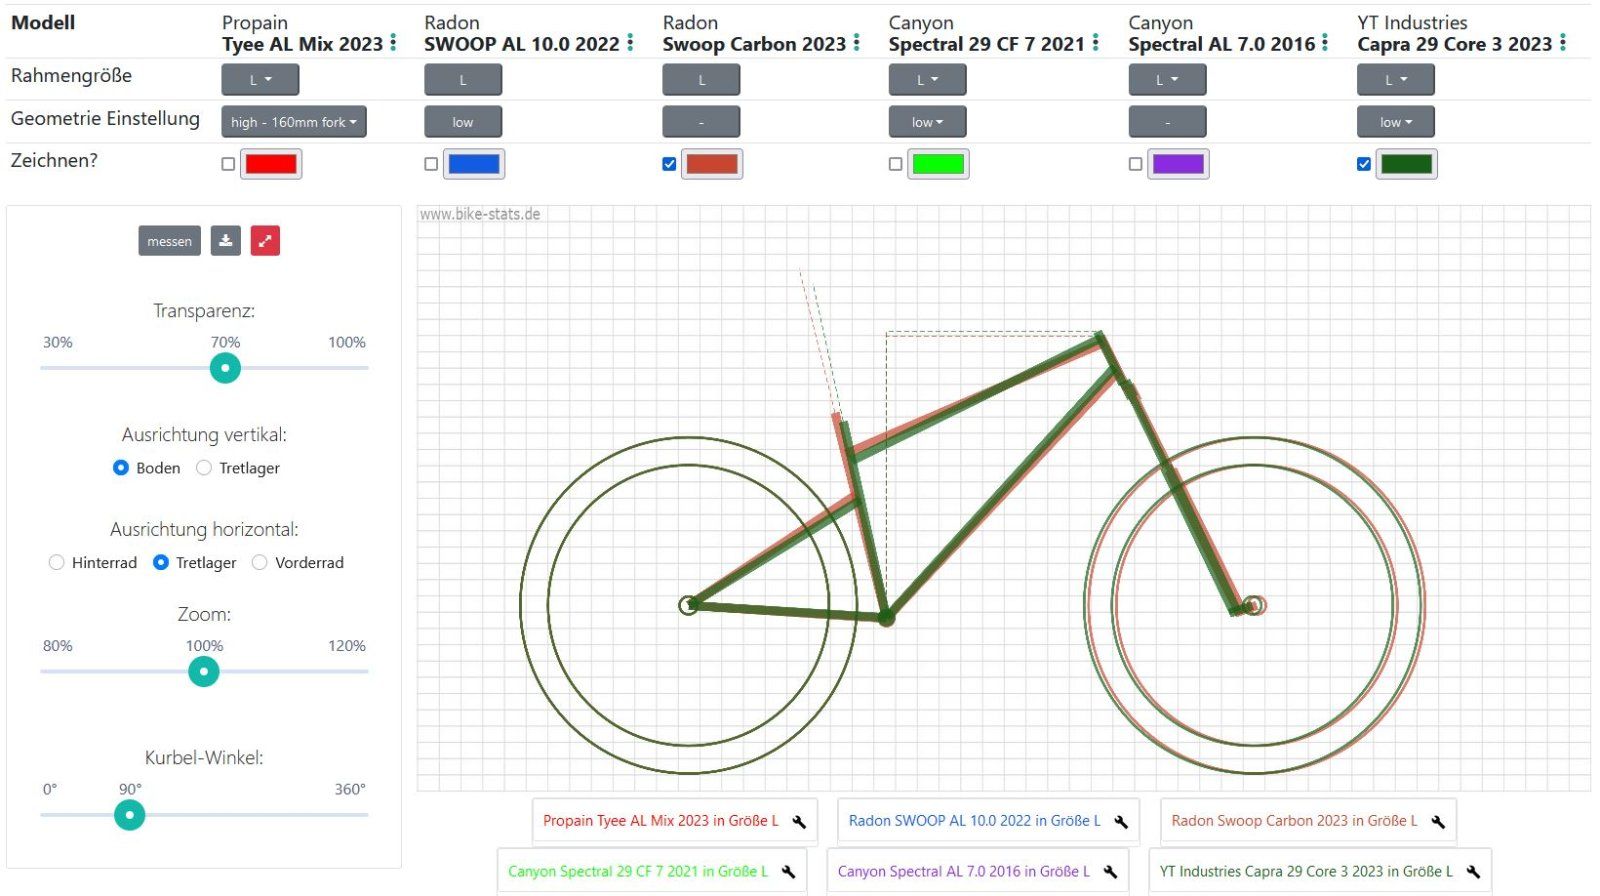This screenshot has height=896, width=1600.
Task: Open the frame size dropdown for Propain Tyee
Action: (x=260, y=80)
